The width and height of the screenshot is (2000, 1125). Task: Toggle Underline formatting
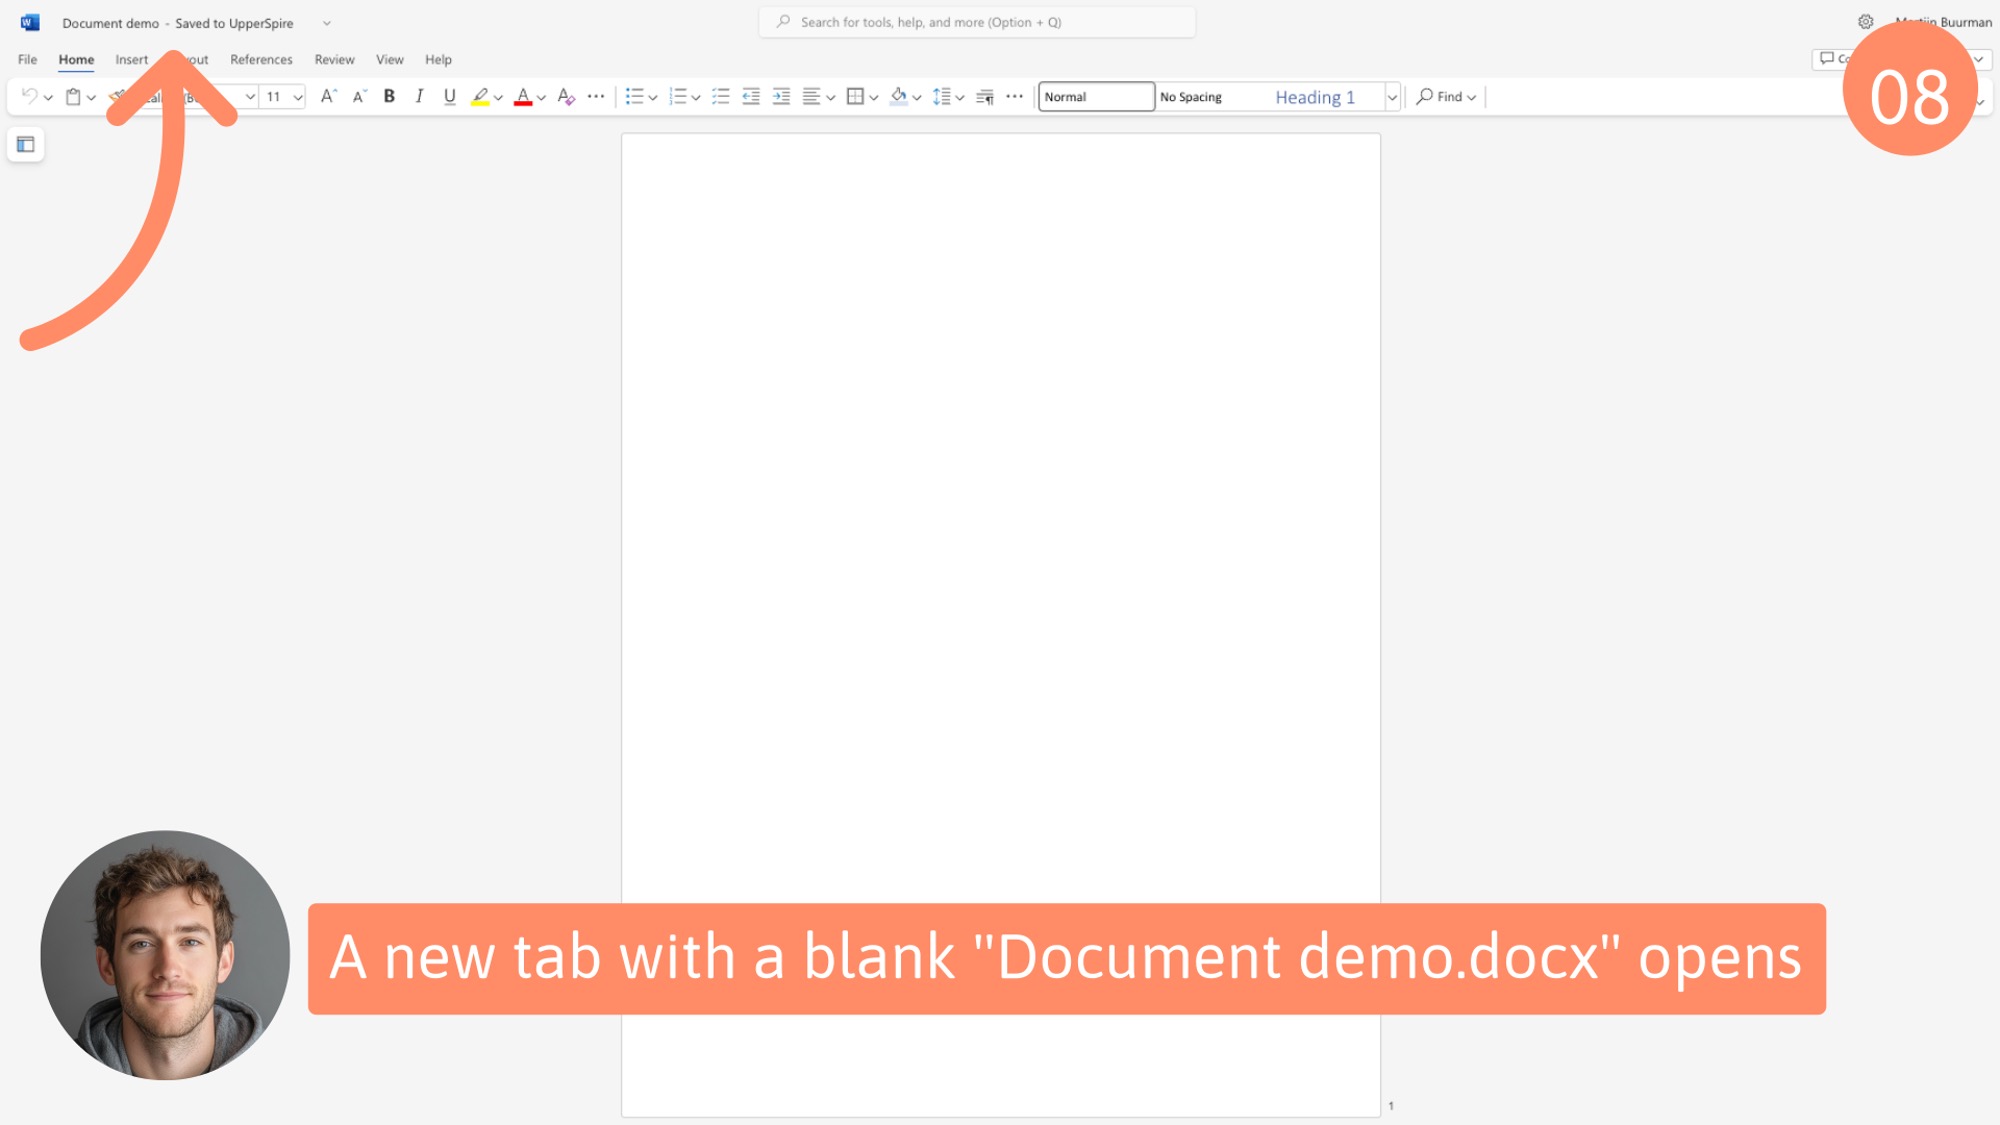[x=450, y=96]
